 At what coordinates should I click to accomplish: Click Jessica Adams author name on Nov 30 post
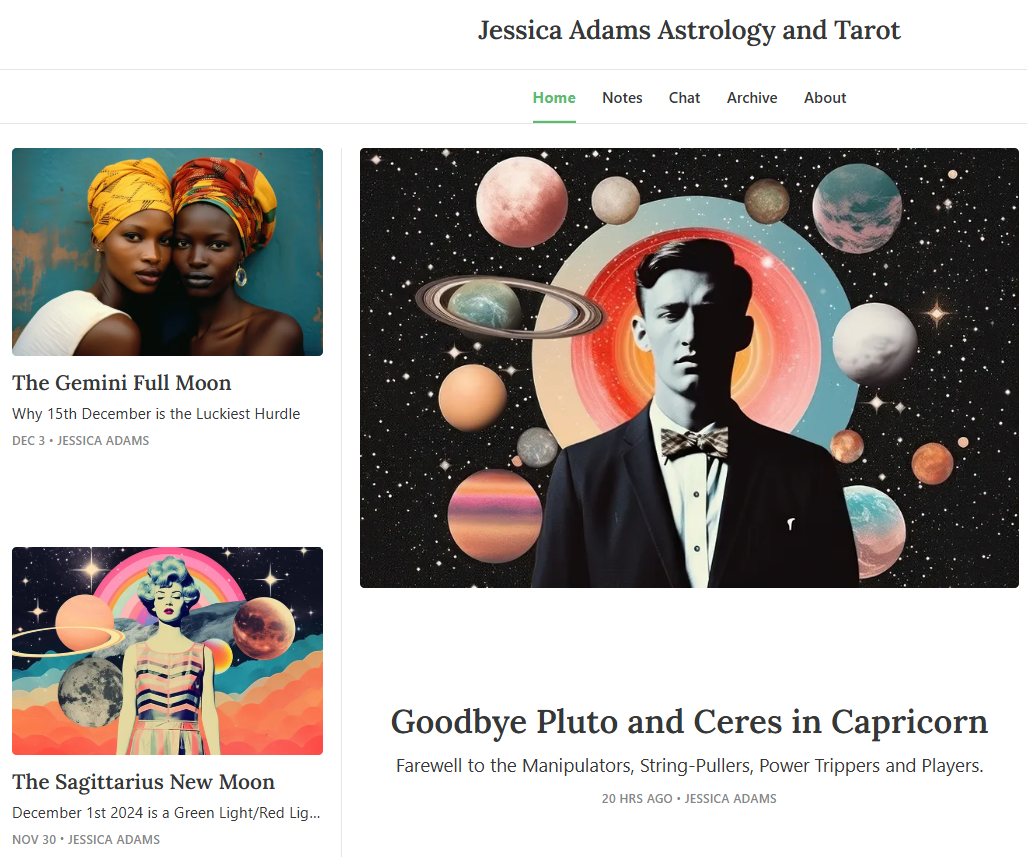[114, 840]
